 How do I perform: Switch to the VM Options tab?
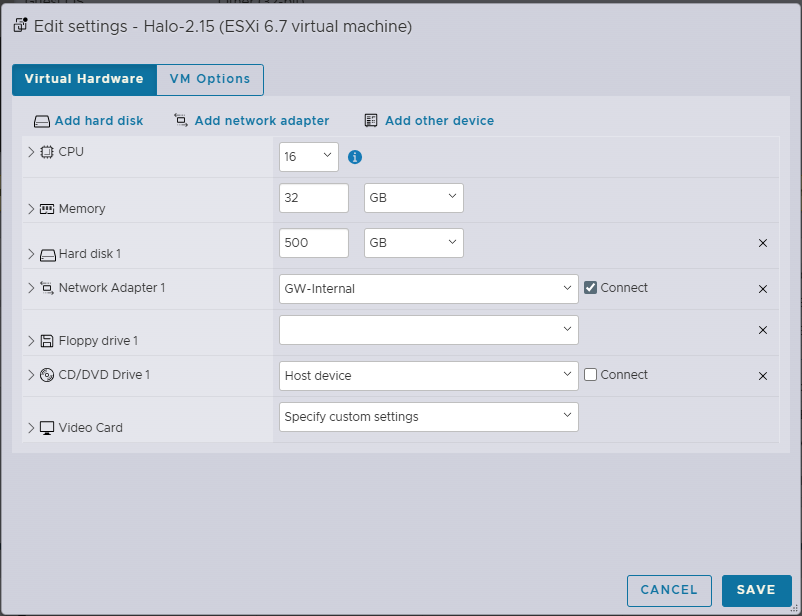pos(210,79)
